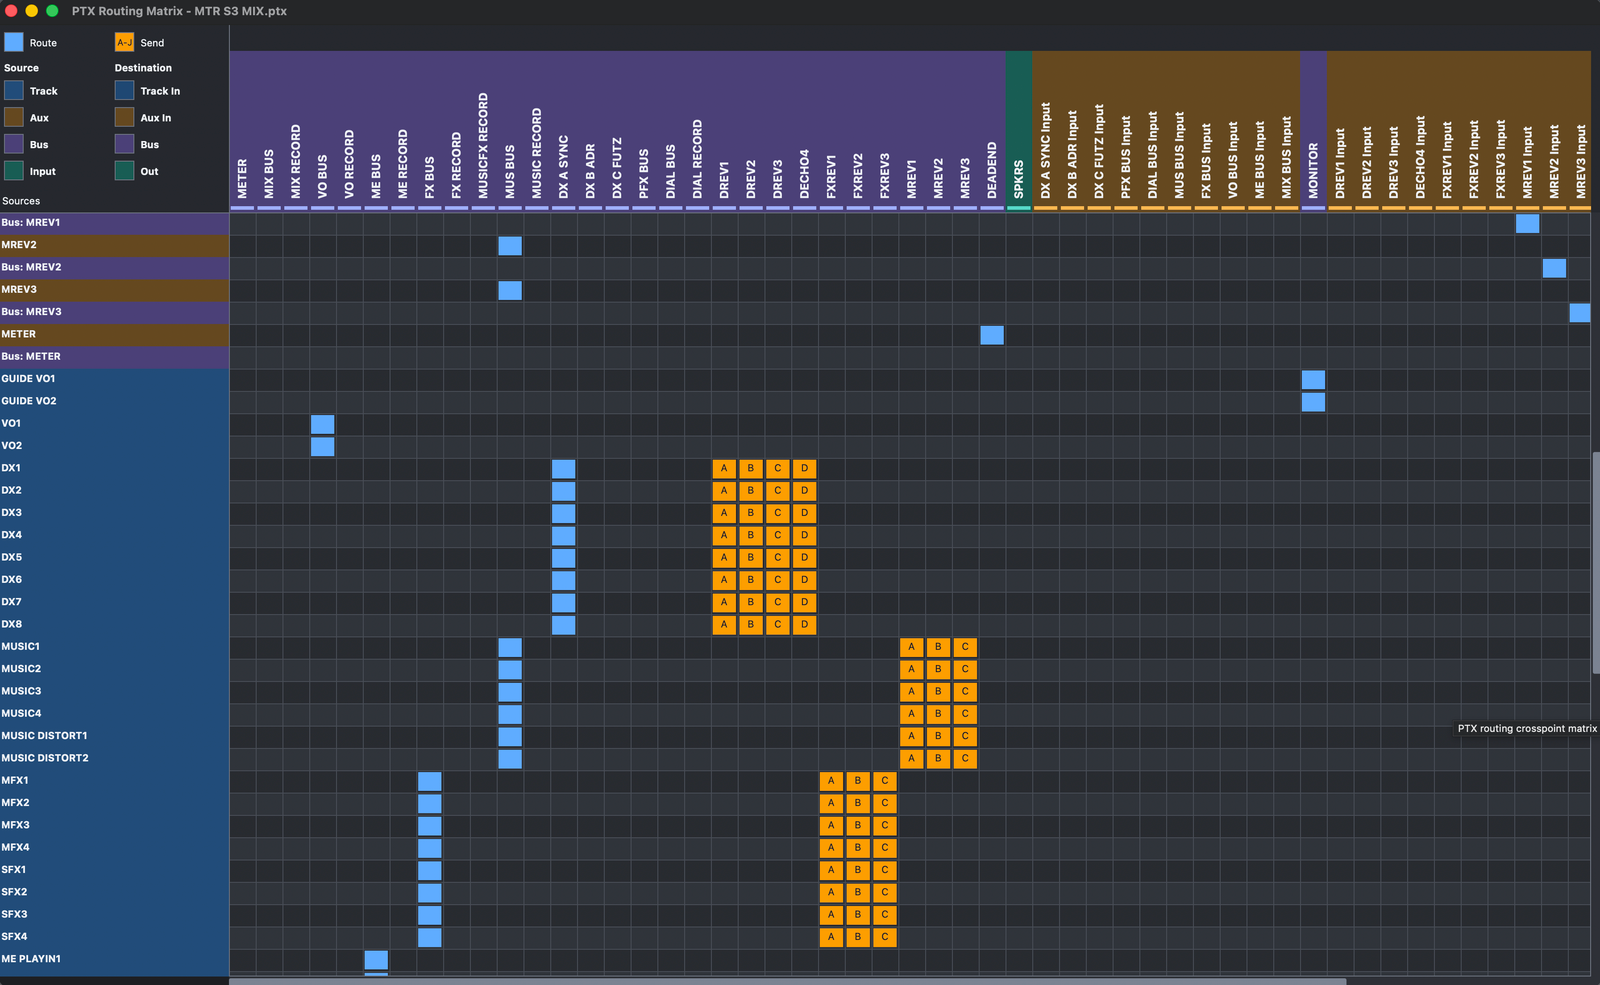Select the SFX1 source row label
This screenshot has width=1600, height=985.
(14, 870)
